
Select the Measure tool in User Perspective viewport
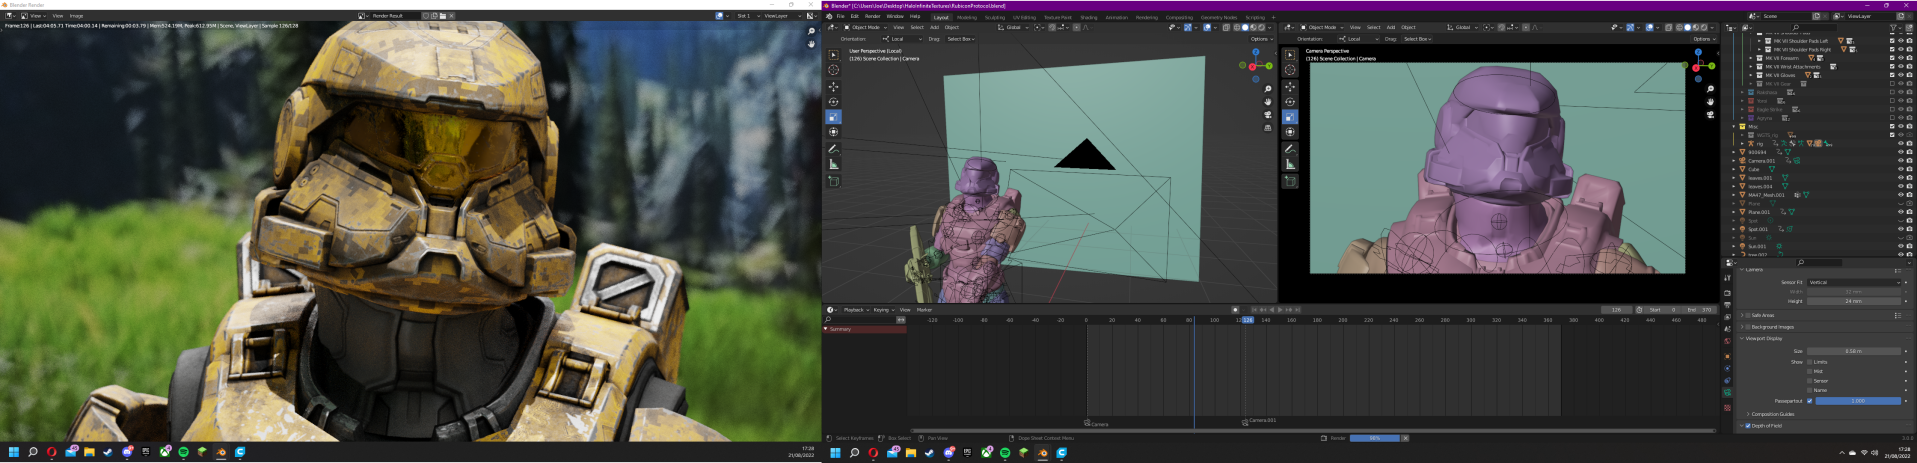click(833, 164)
